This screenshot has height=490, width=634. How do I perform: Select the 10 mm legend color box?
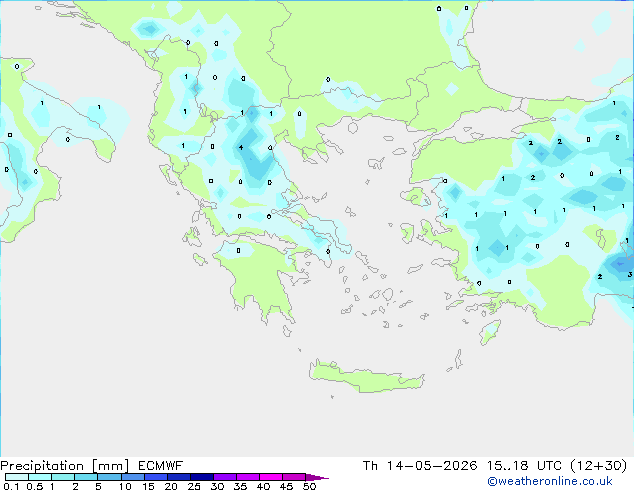tap(133, 477)
